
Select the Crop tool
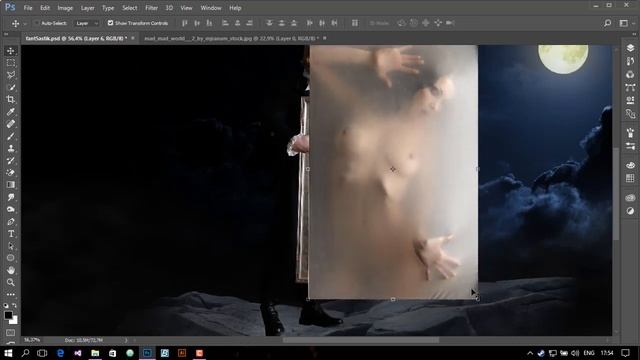click(11, 100)
